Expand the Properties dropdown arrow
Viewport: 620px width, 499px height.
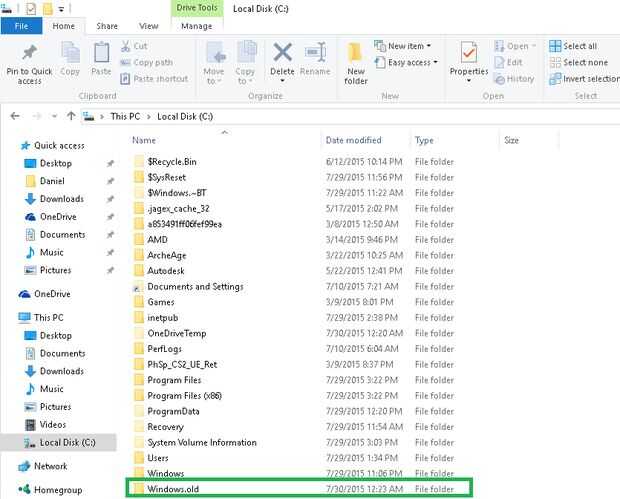point(469,81)
